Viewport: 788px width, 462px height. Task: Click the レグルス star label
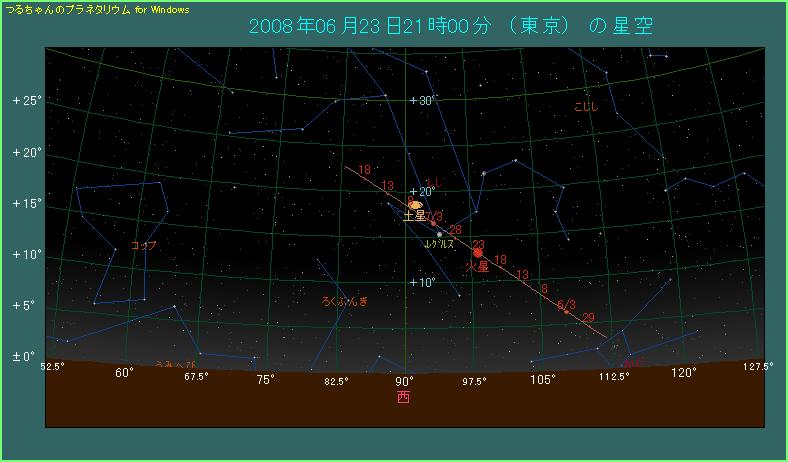pyautogui.click(x=440, y=244)
